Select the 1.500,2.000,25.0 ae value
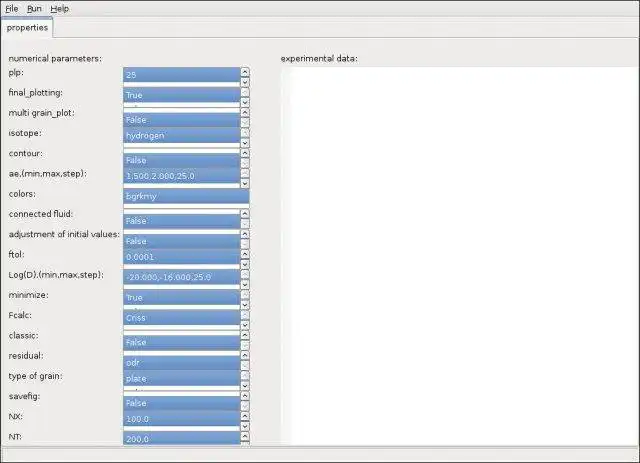This screenshot has width=640, height=463. coord(182,176)
